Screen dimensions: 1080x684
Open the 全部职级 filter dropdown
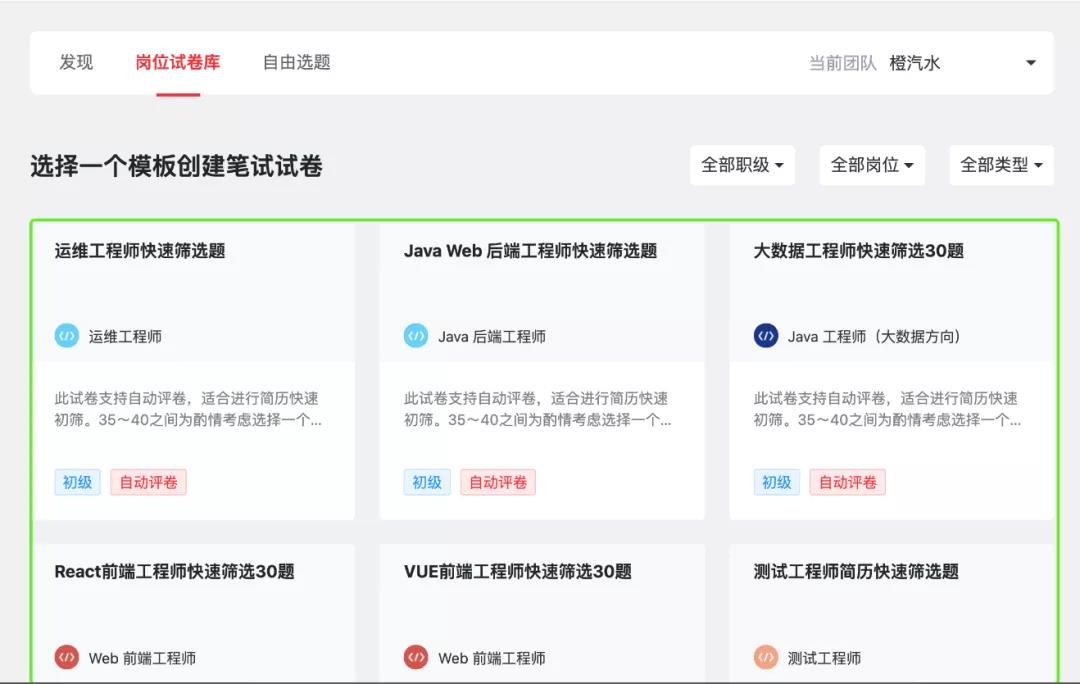coord(742,165)
